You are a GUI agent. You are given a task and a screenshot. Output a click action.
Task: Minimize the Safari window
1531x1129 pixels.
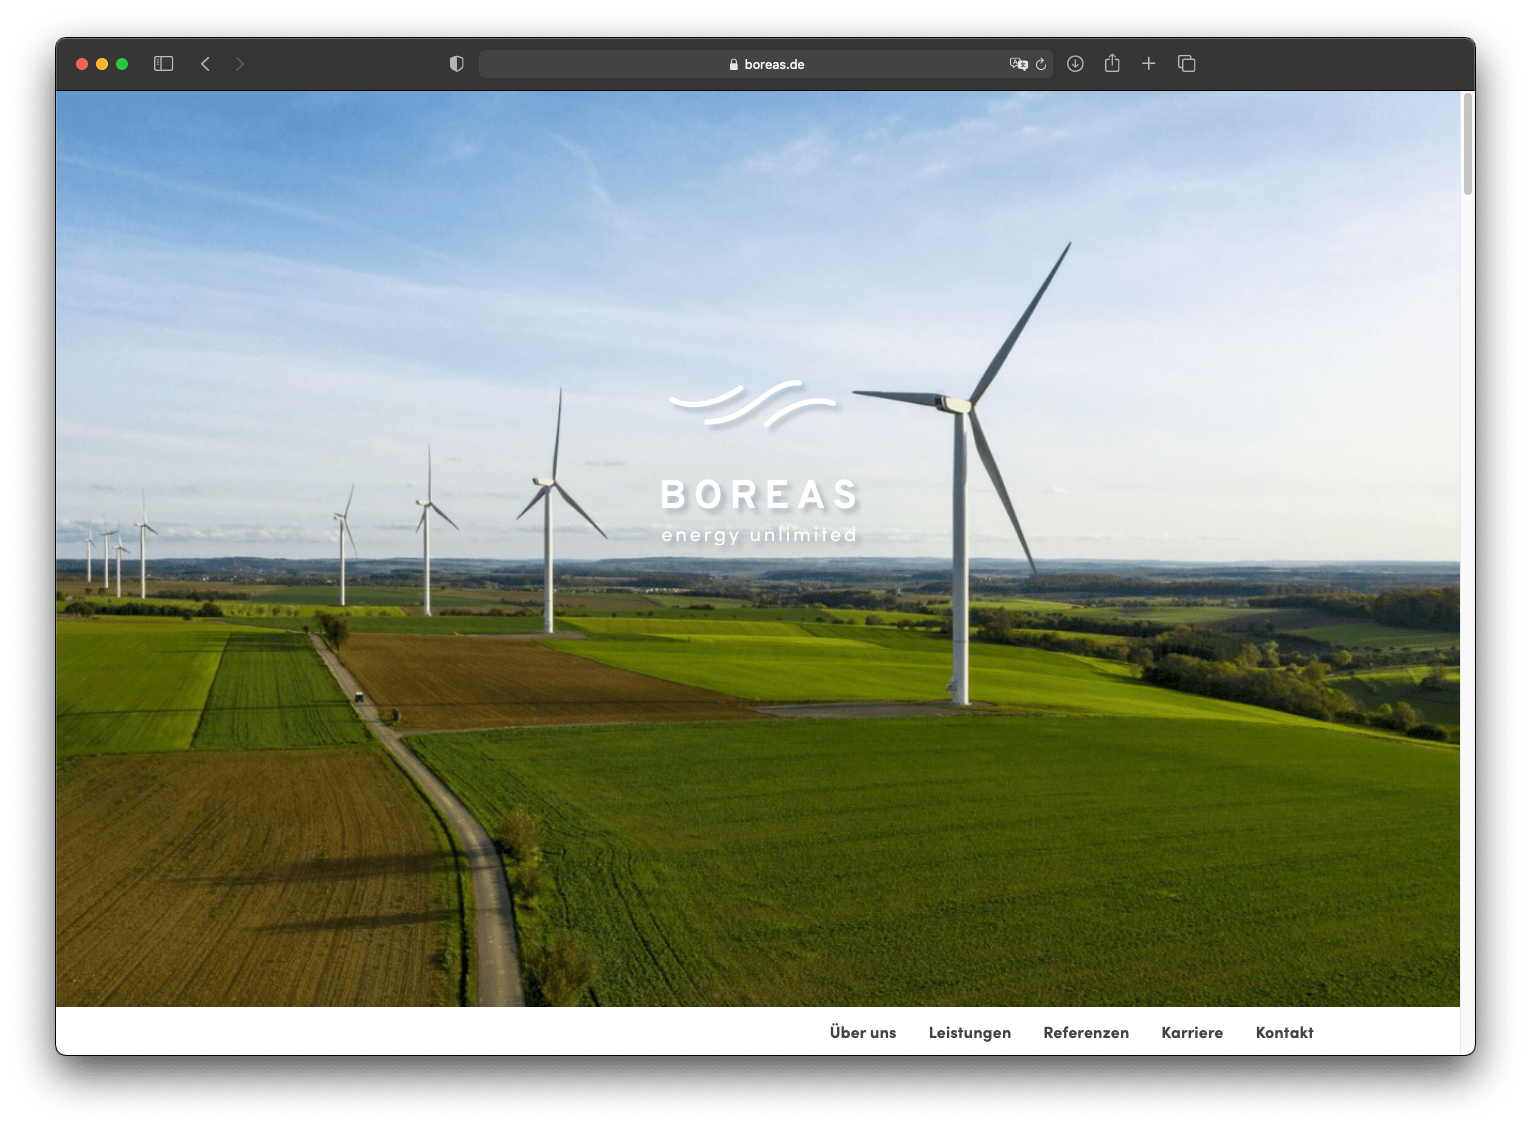click(102, 64)
